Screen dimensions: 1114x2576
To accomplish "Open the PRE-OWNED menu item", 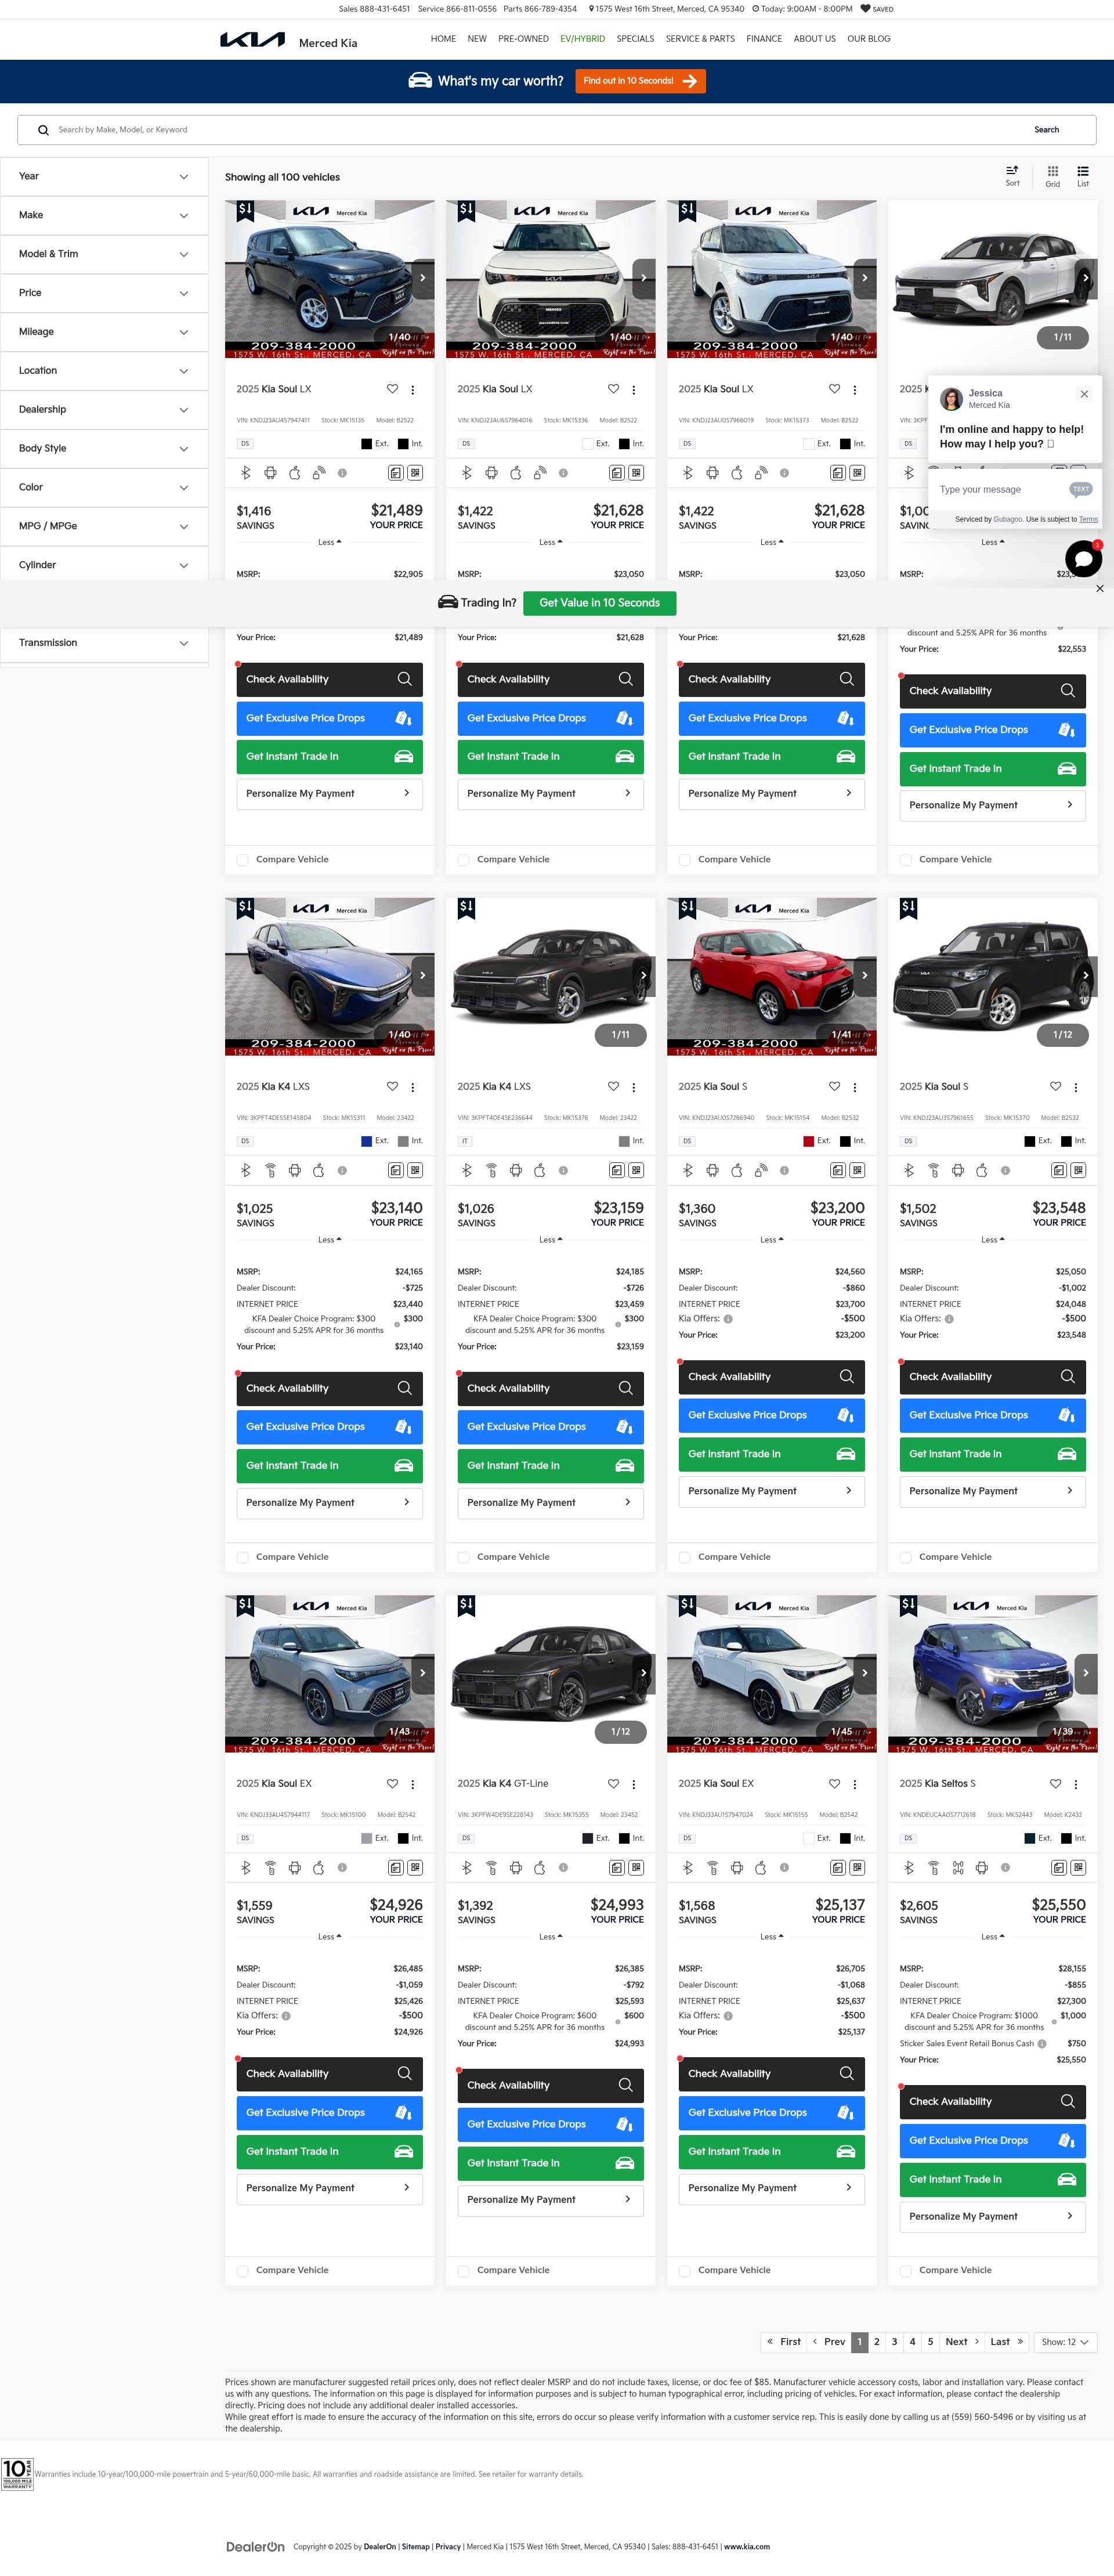I will pos(523,39).
